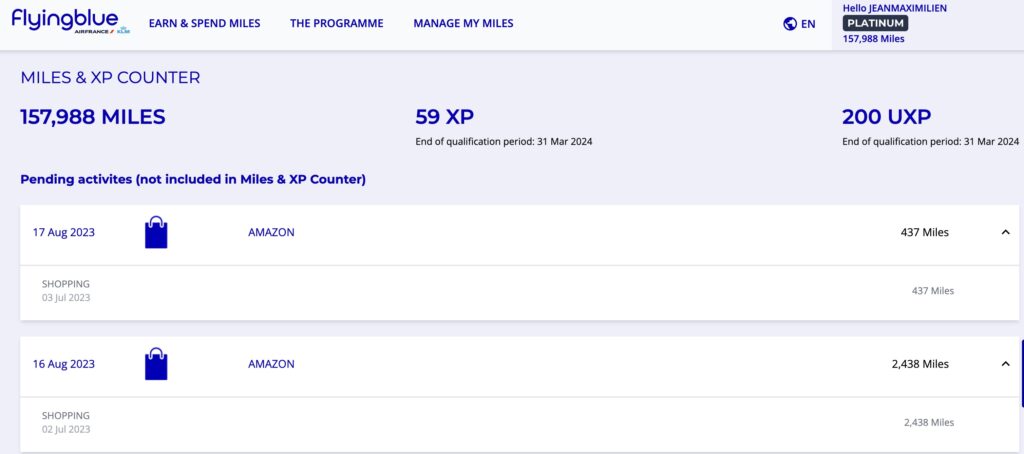Open the Manage My Miles menu

(x=463, y=23)
